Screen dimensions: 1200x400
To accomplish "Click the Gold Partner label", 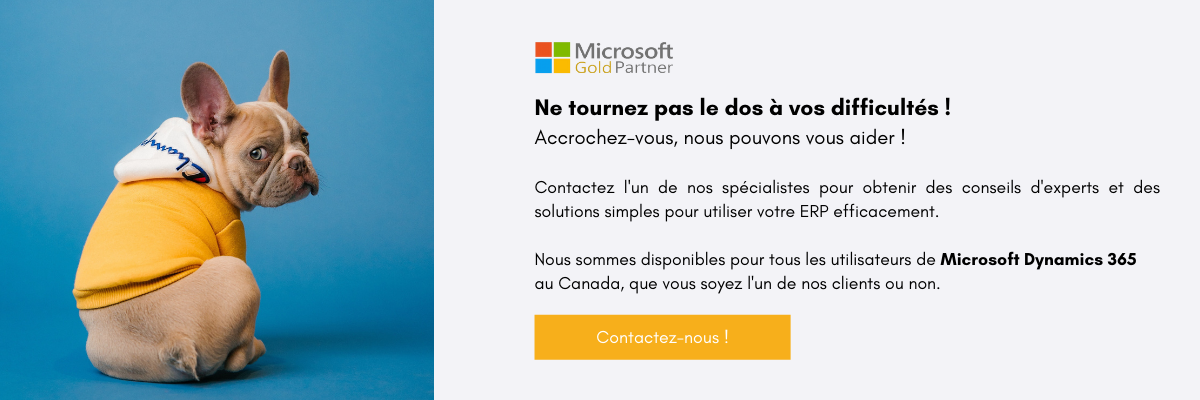I will 624,68.
